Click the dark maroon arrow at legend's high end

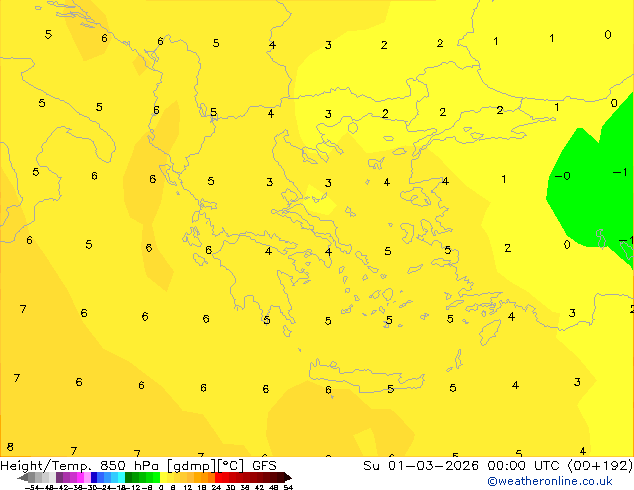pos(288,478)
